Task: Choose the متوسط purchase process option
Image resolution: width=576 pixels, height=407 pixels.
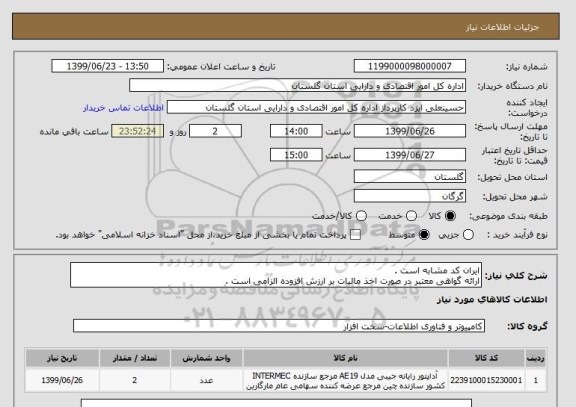Action: [x=424, y=235]
